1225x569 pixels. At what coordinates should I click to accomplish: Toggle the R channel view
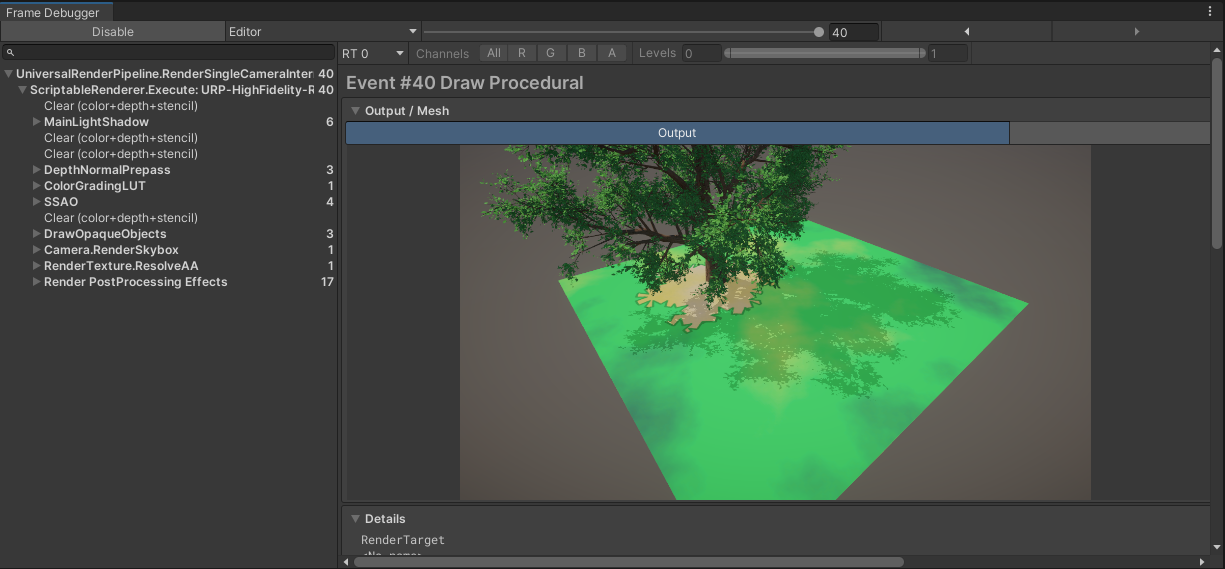click(x=522, y=53)
